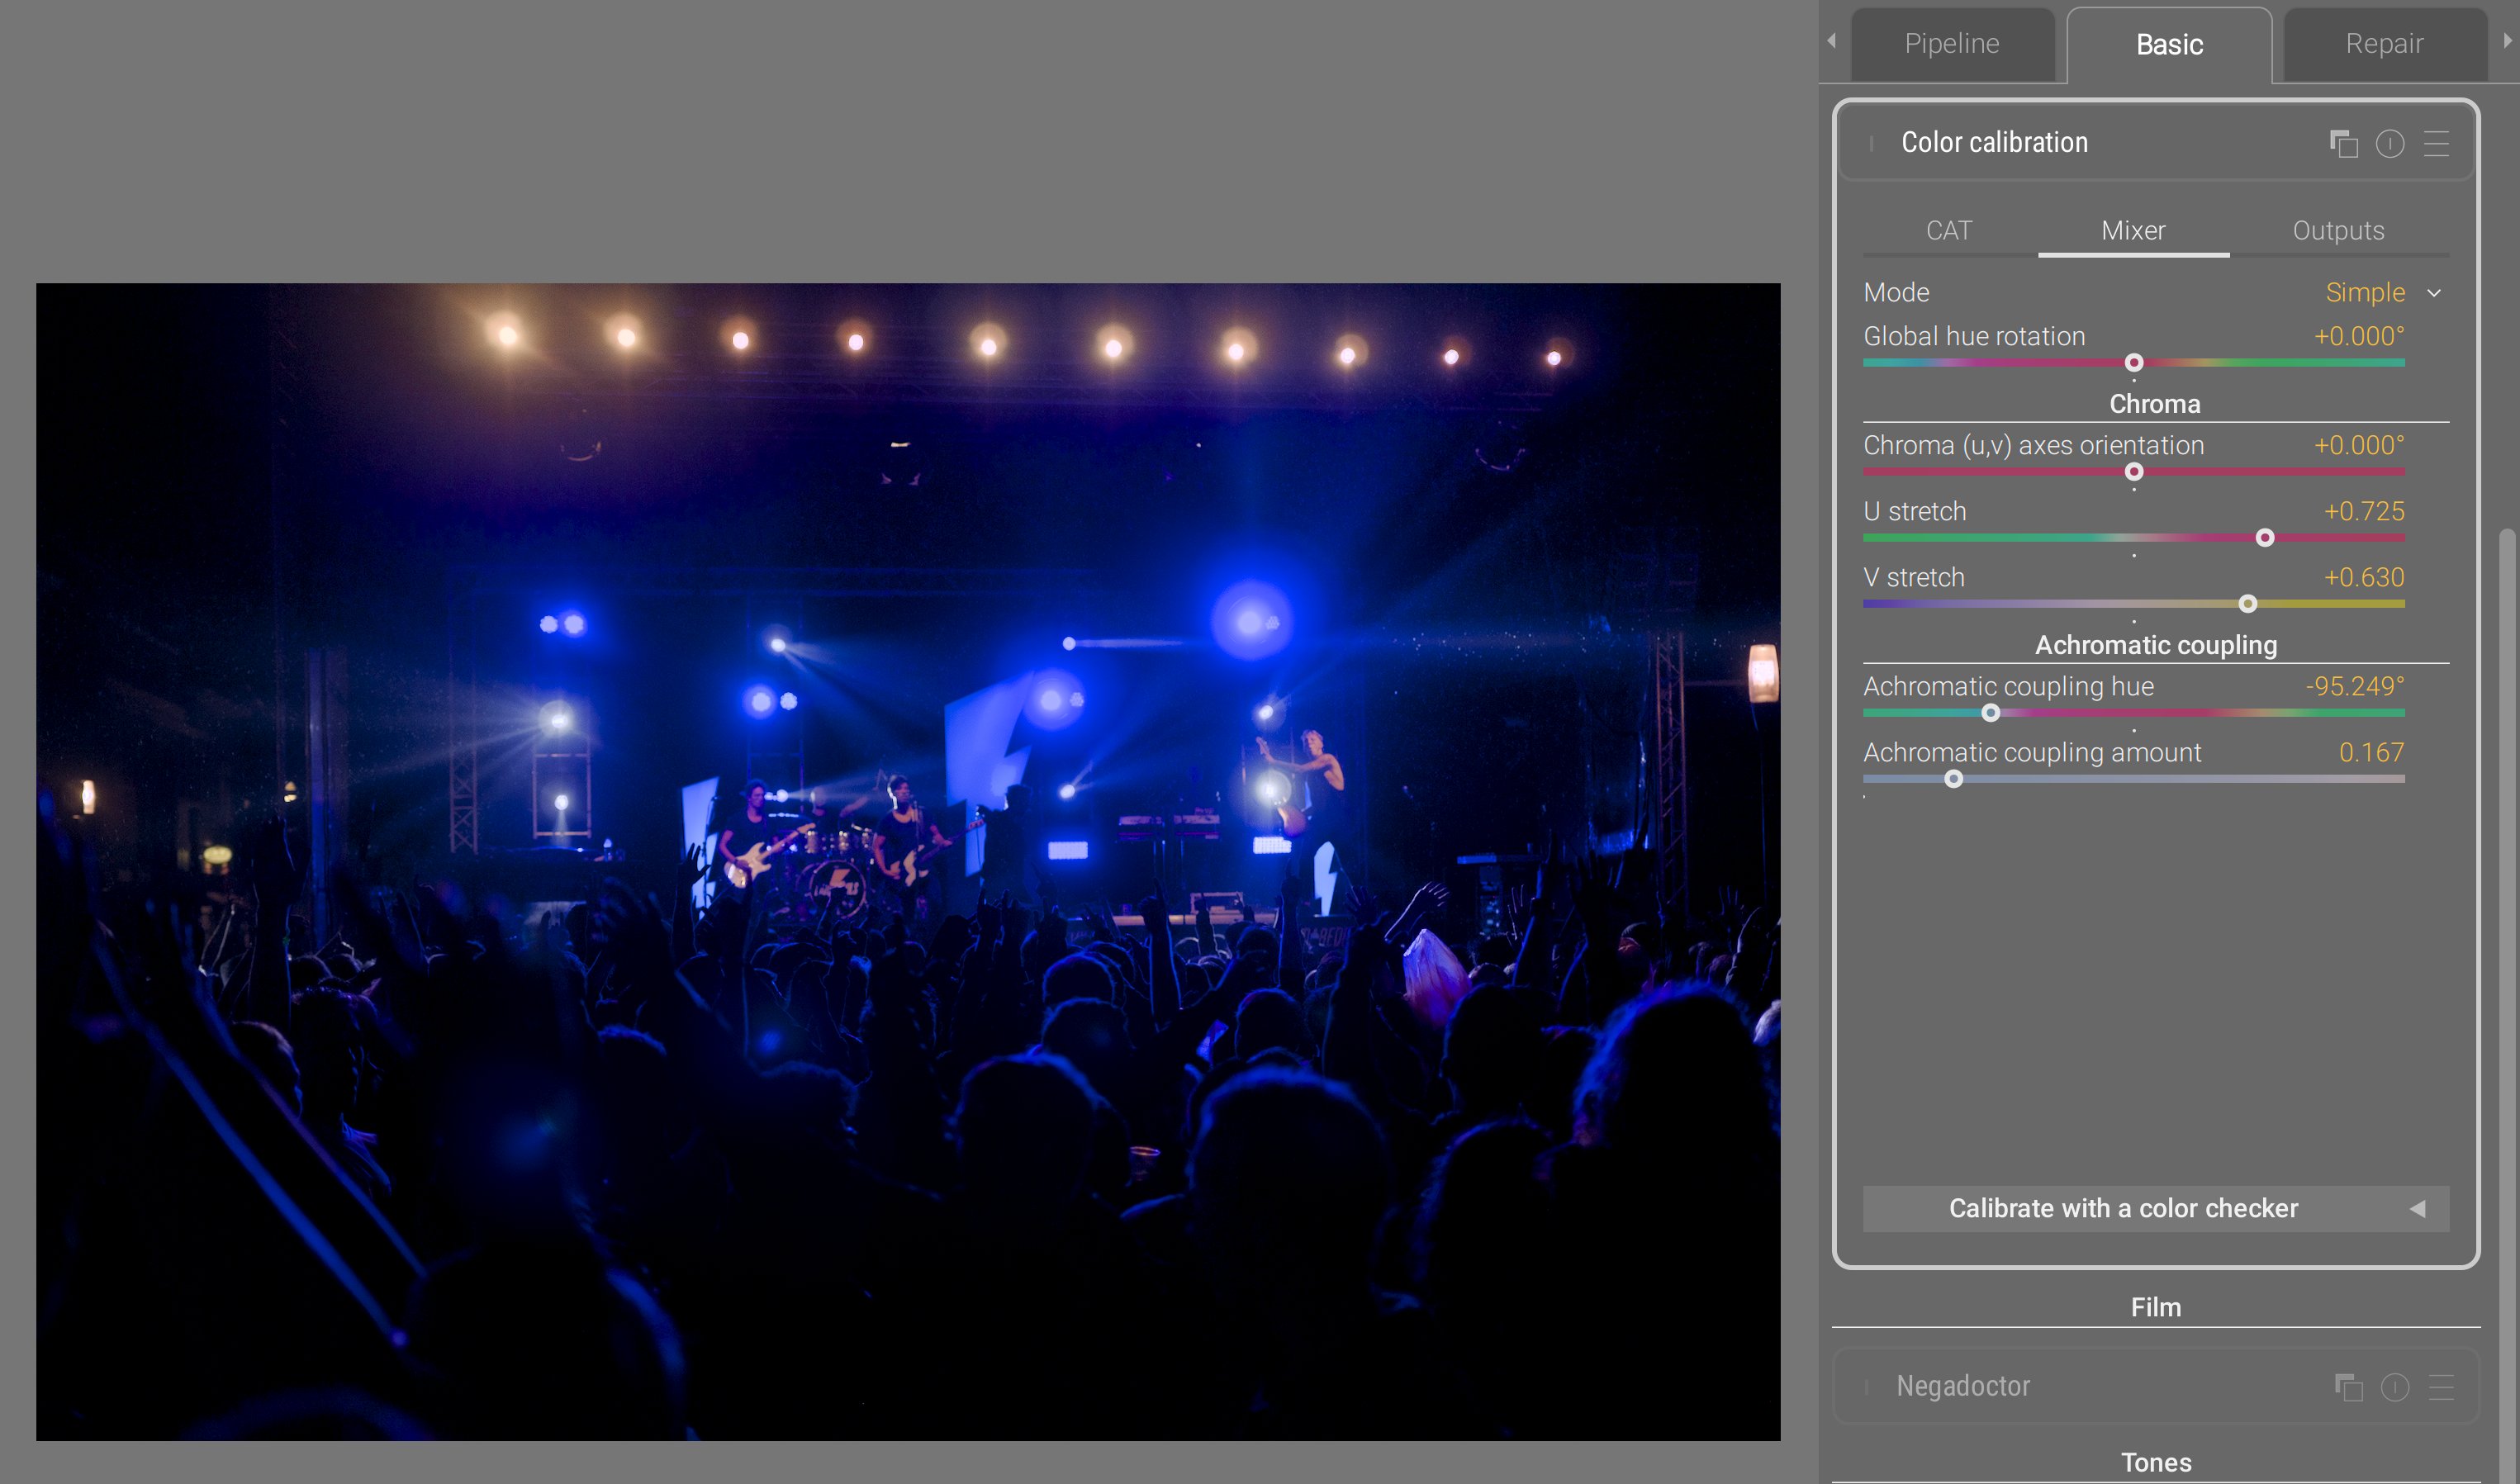This screenshot has height=1484, width=2520.
Task: Open the Mode Simple dropdown
Action: pos(2380,293)
